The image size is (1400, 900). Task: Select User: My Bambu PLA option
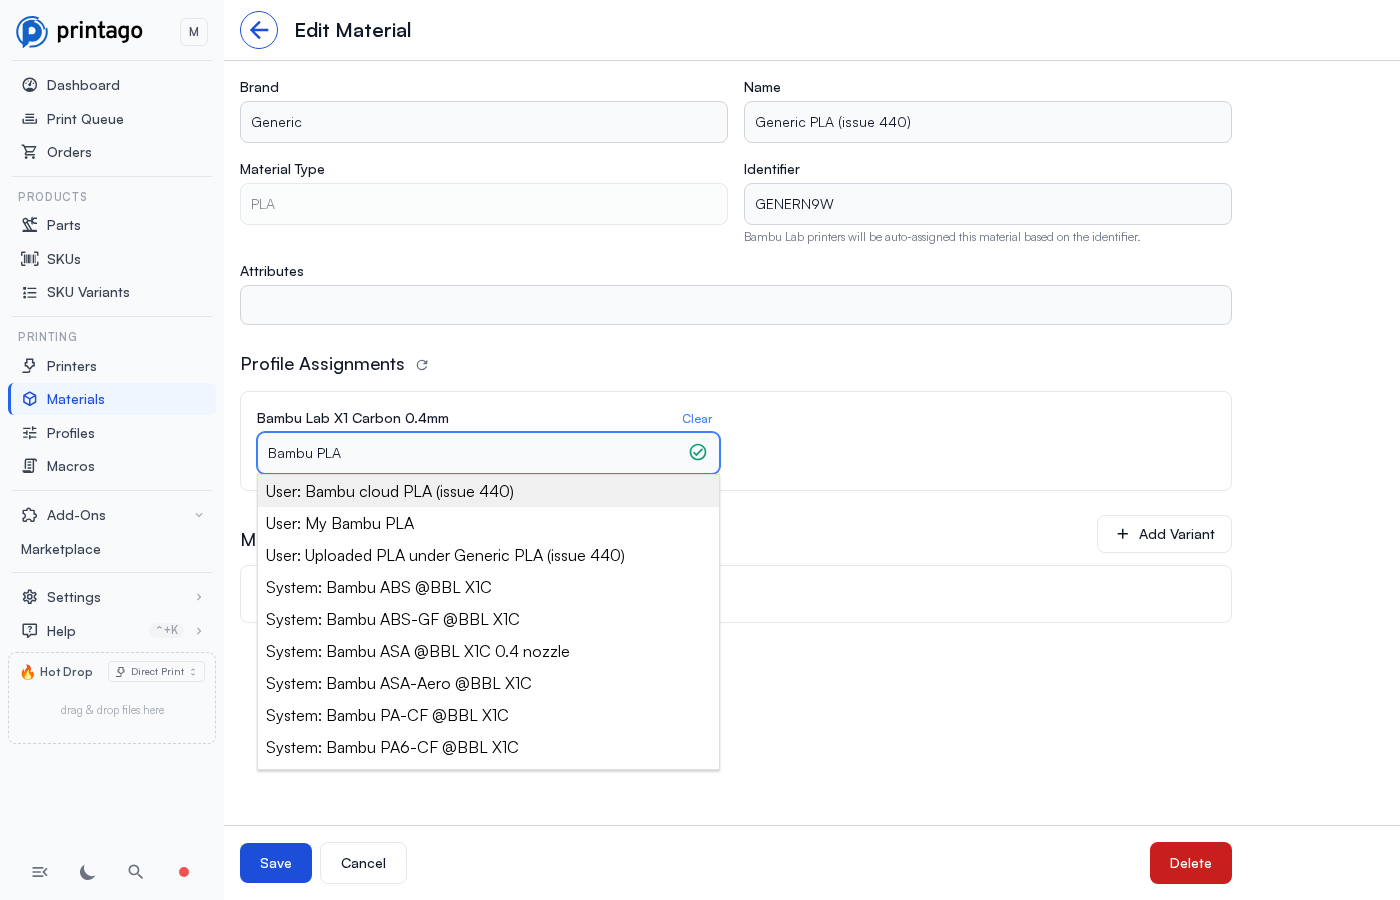(x=488, y=523)
